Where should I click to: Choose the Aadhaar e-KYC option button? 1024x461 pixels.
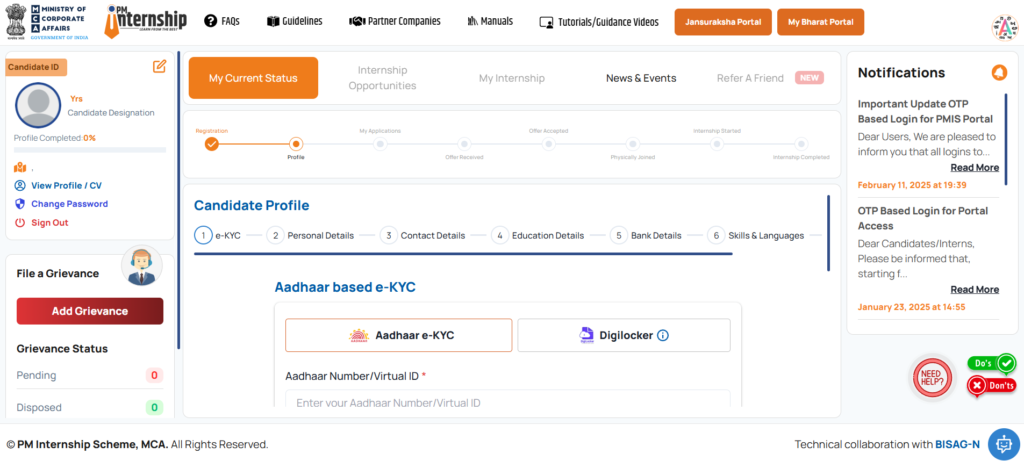(x=398, y=336)
